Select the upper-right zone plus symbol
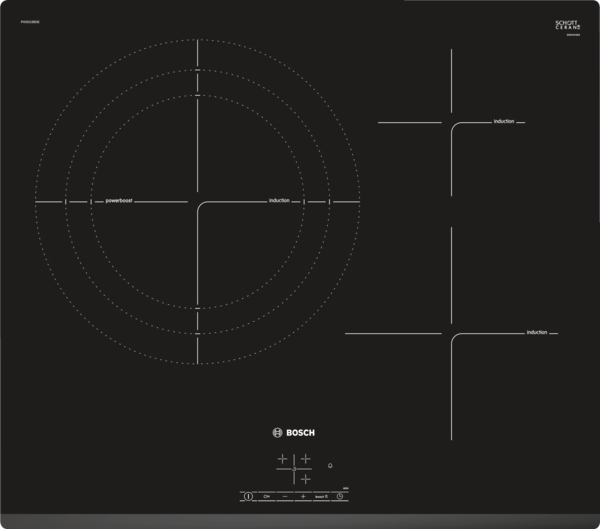 click(305, 459)
